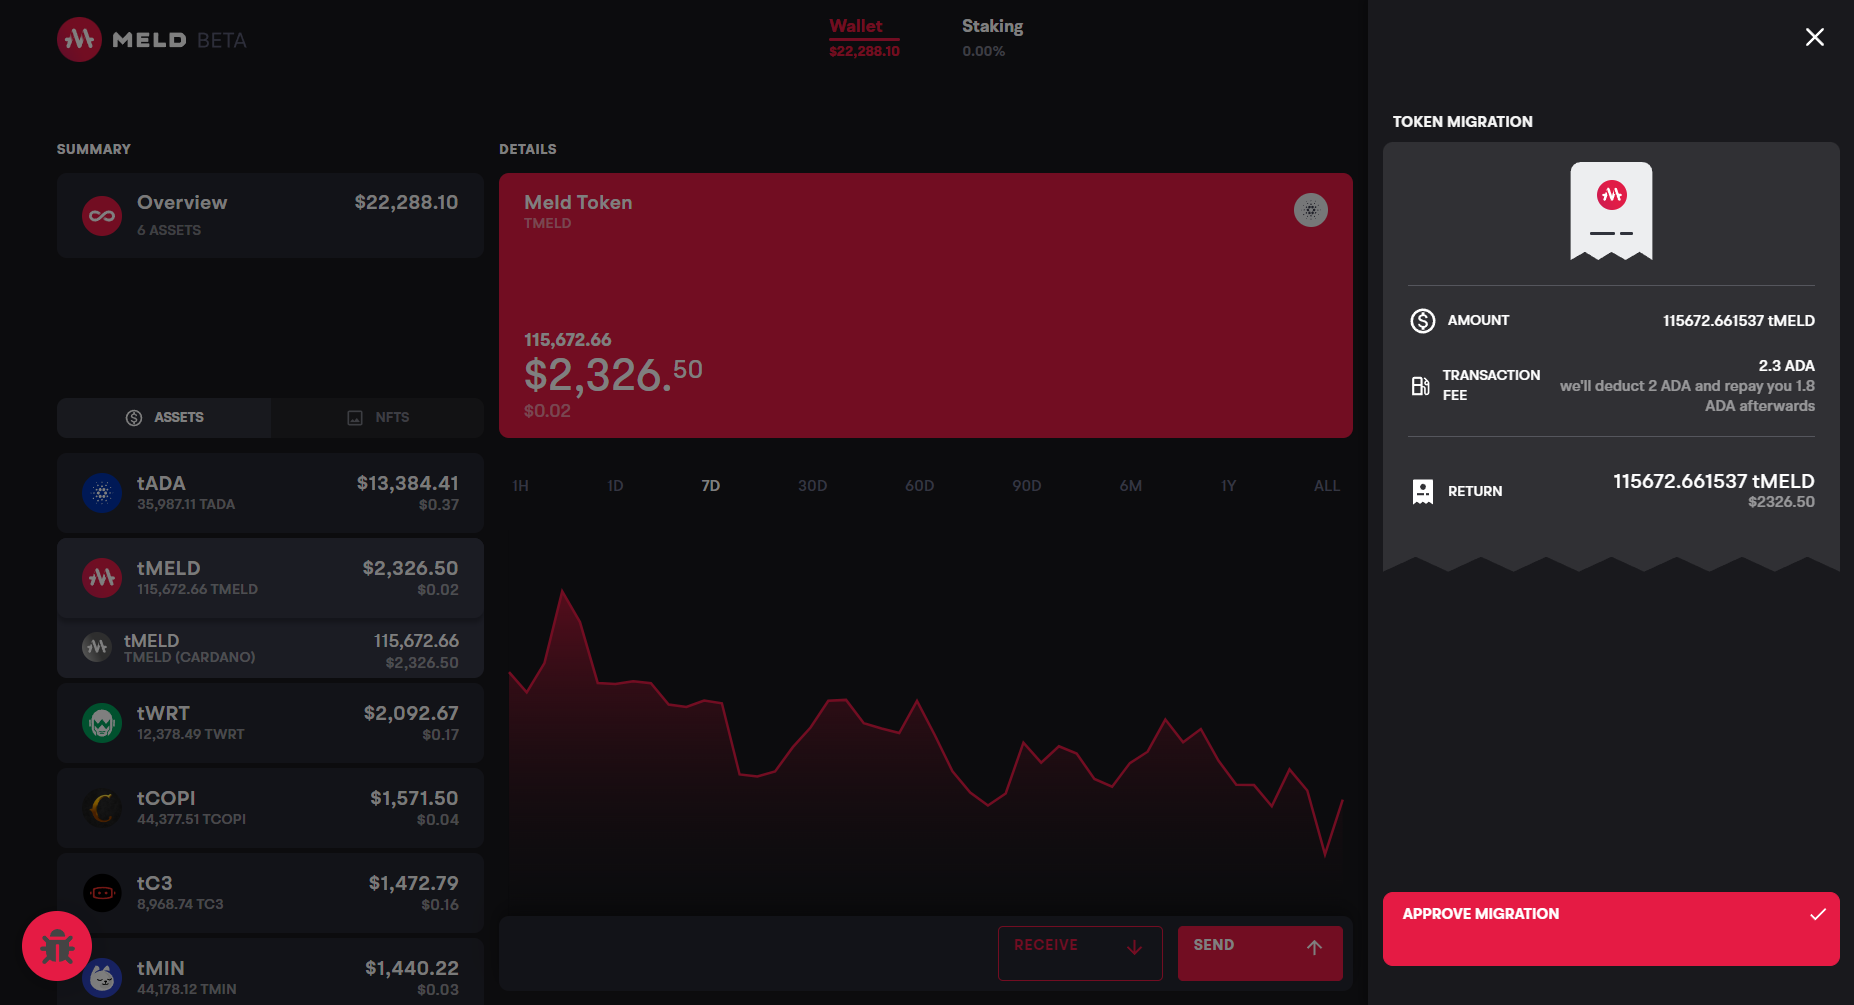1854x1005 pixels.
Task: Close the token migration panel
Action: [1814, 37]
